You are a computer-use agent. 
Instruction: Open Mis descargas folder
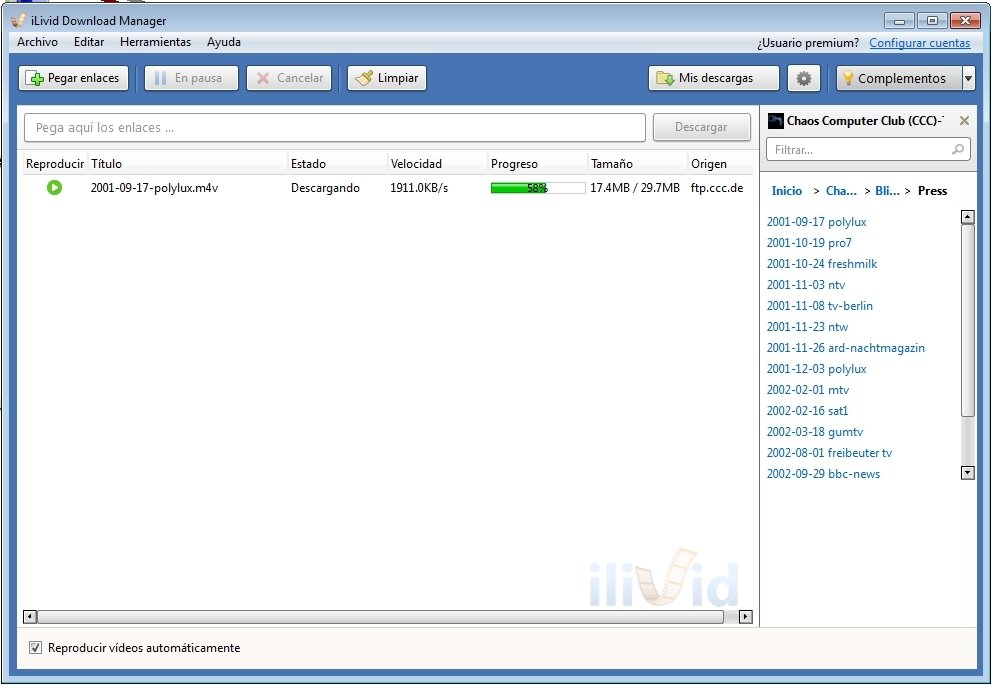[x=714, y=78]
